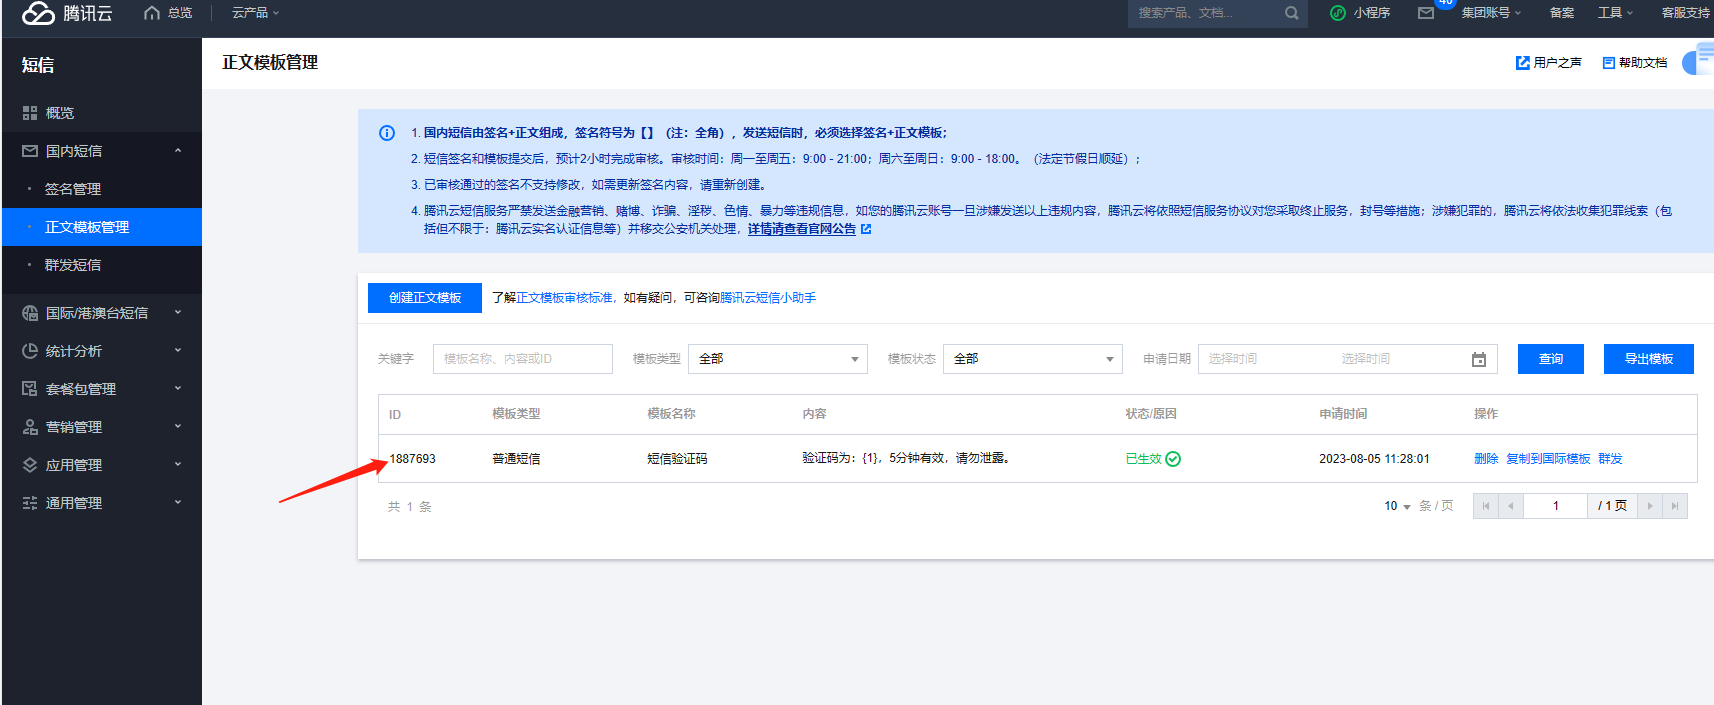Click the 导出模板 export button

point(1648,359)
